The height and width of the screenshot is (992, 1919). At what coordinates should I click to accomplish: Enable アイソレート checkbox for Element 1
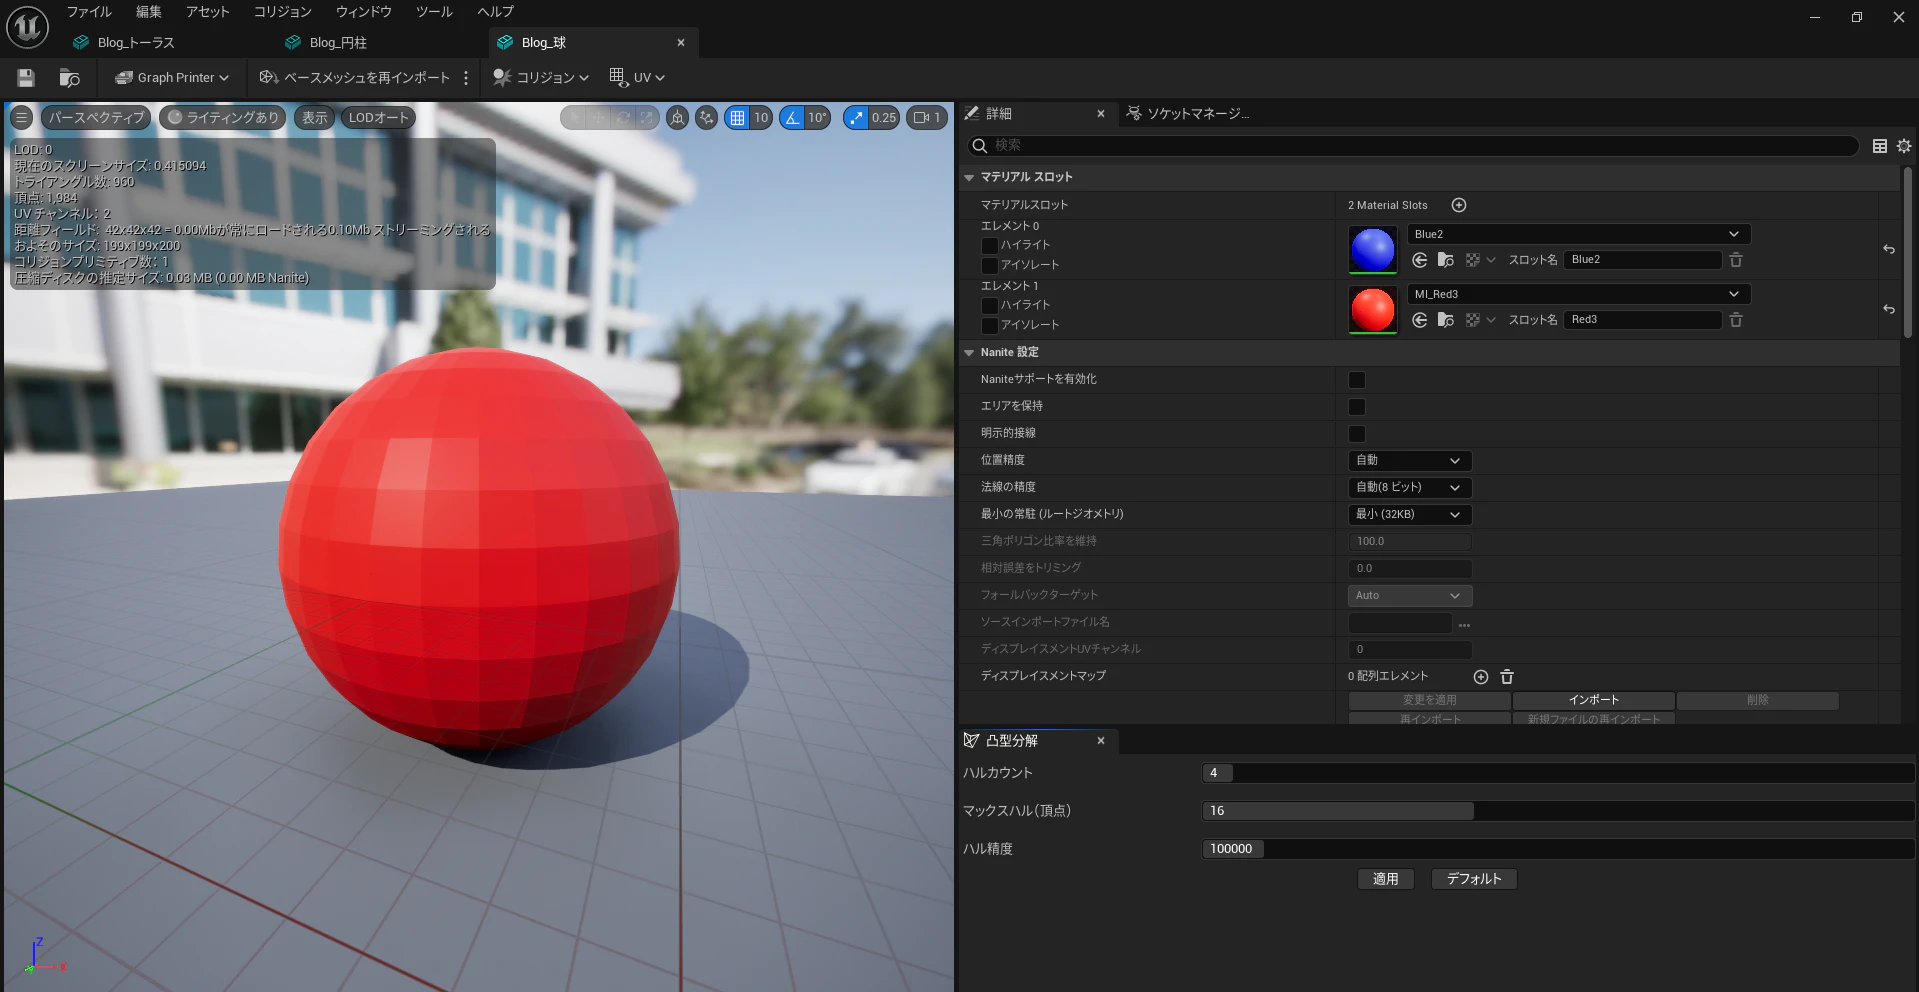[990, 325]
